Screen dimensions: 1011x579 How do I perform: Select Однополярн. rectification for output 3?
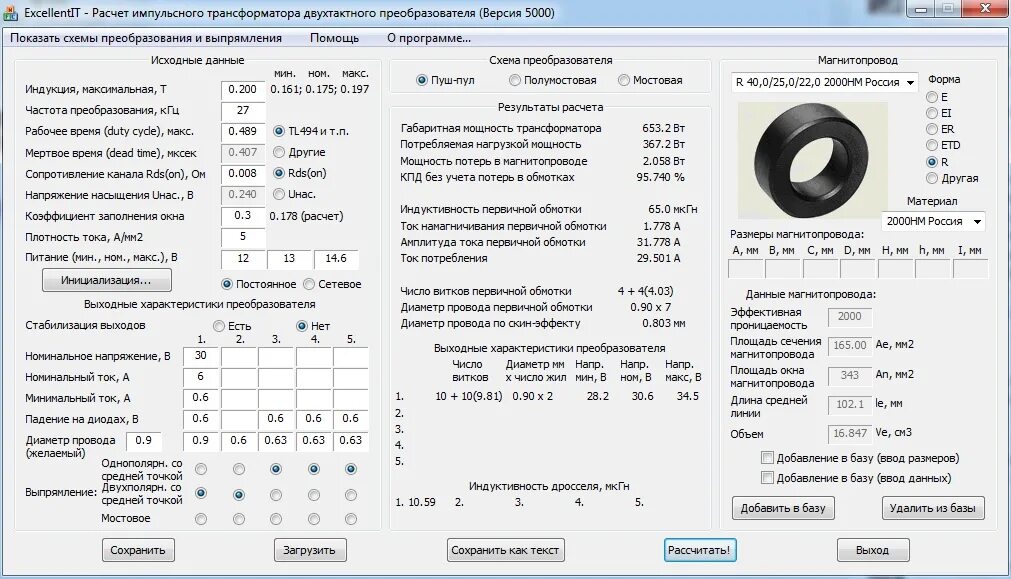(x=276, y=469)
